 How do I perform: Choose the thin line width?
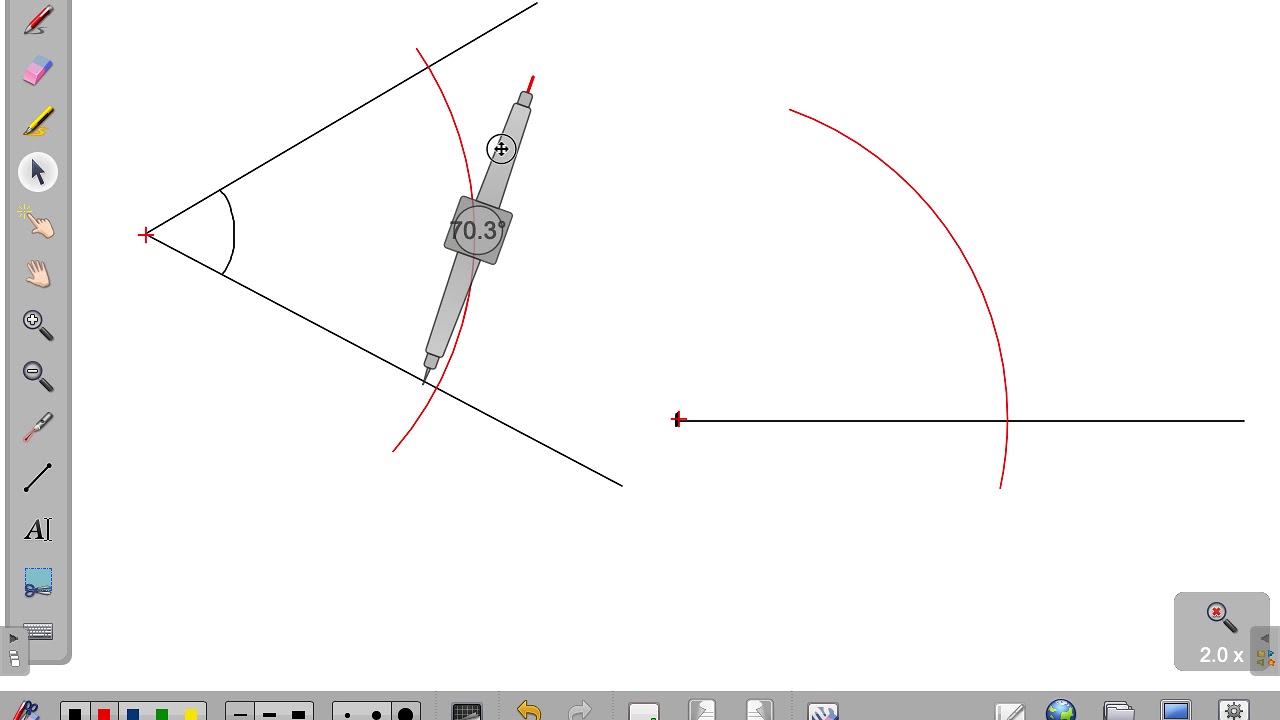pyautogui.click(x=240, y=713)
